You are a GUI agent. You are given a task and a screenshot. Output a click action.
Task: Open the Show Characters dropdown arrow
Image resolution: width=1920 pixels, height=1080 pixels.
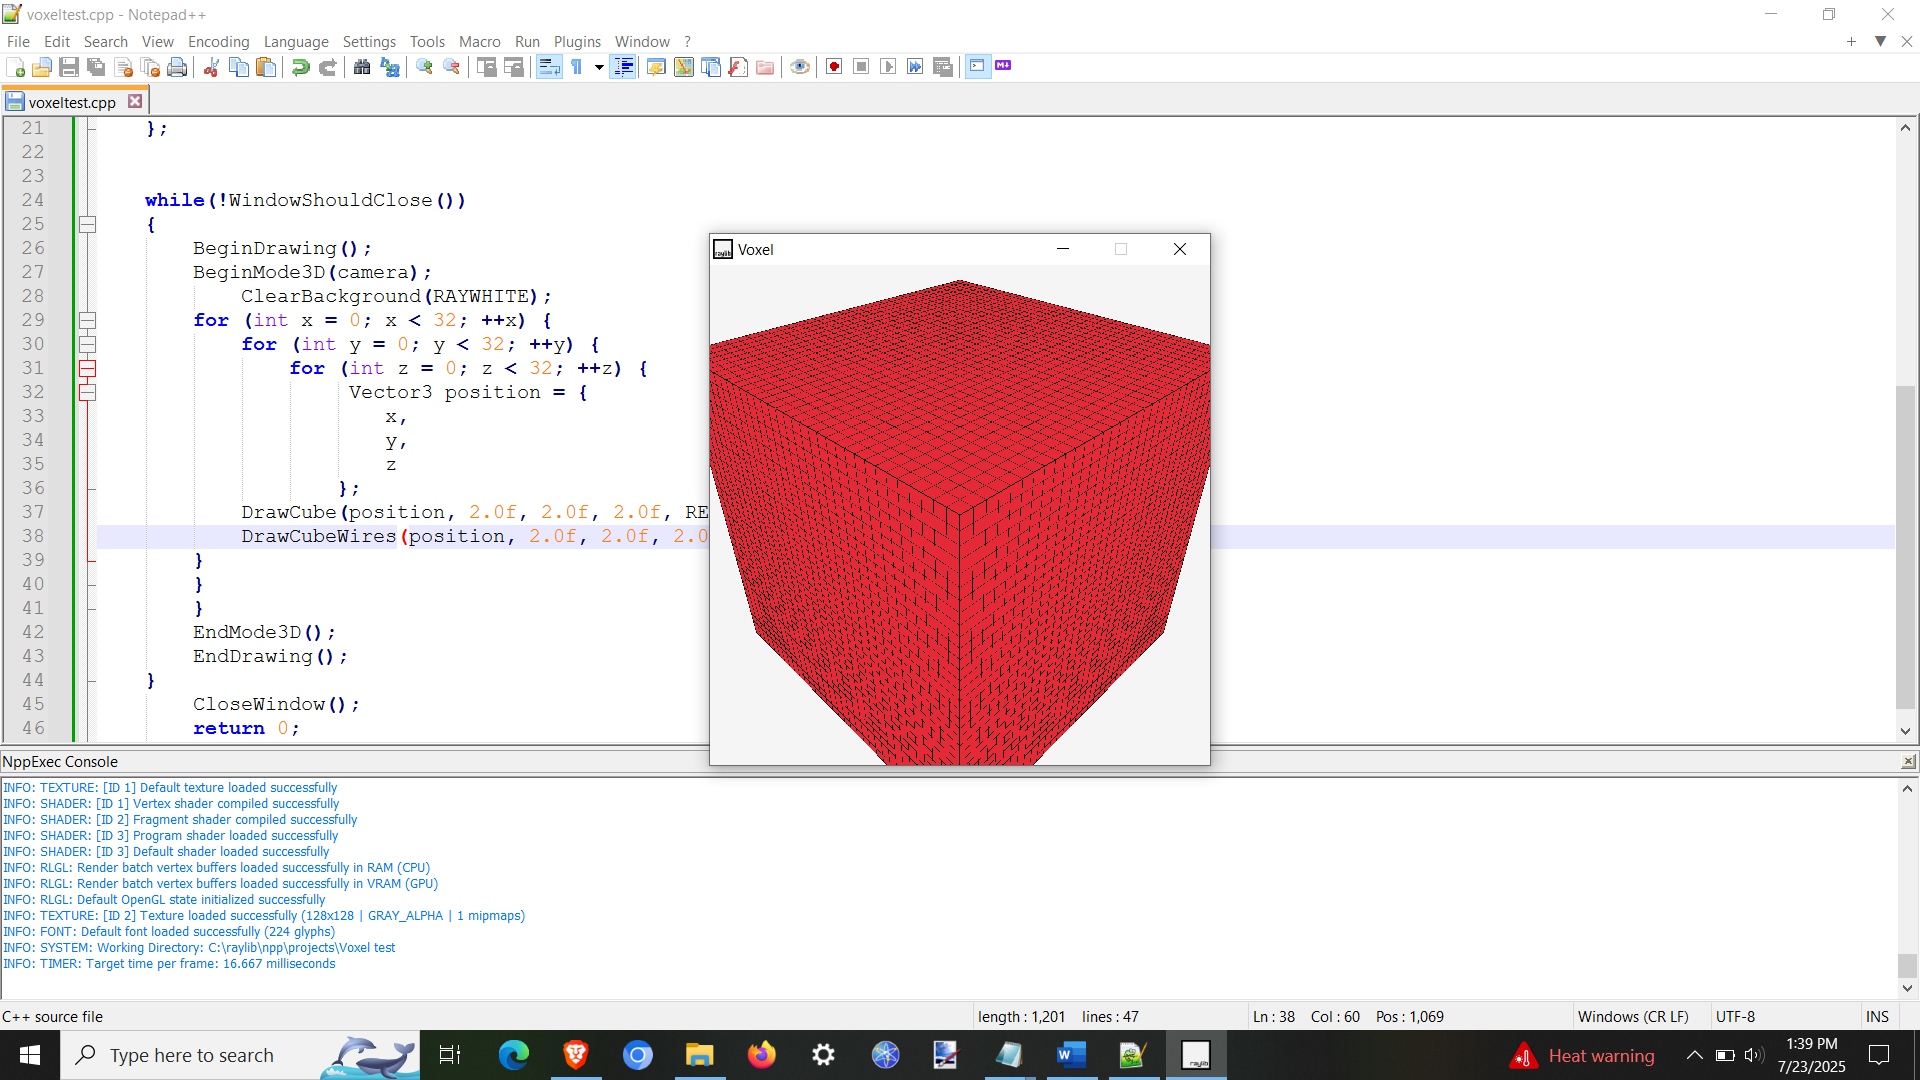[599, 67]
